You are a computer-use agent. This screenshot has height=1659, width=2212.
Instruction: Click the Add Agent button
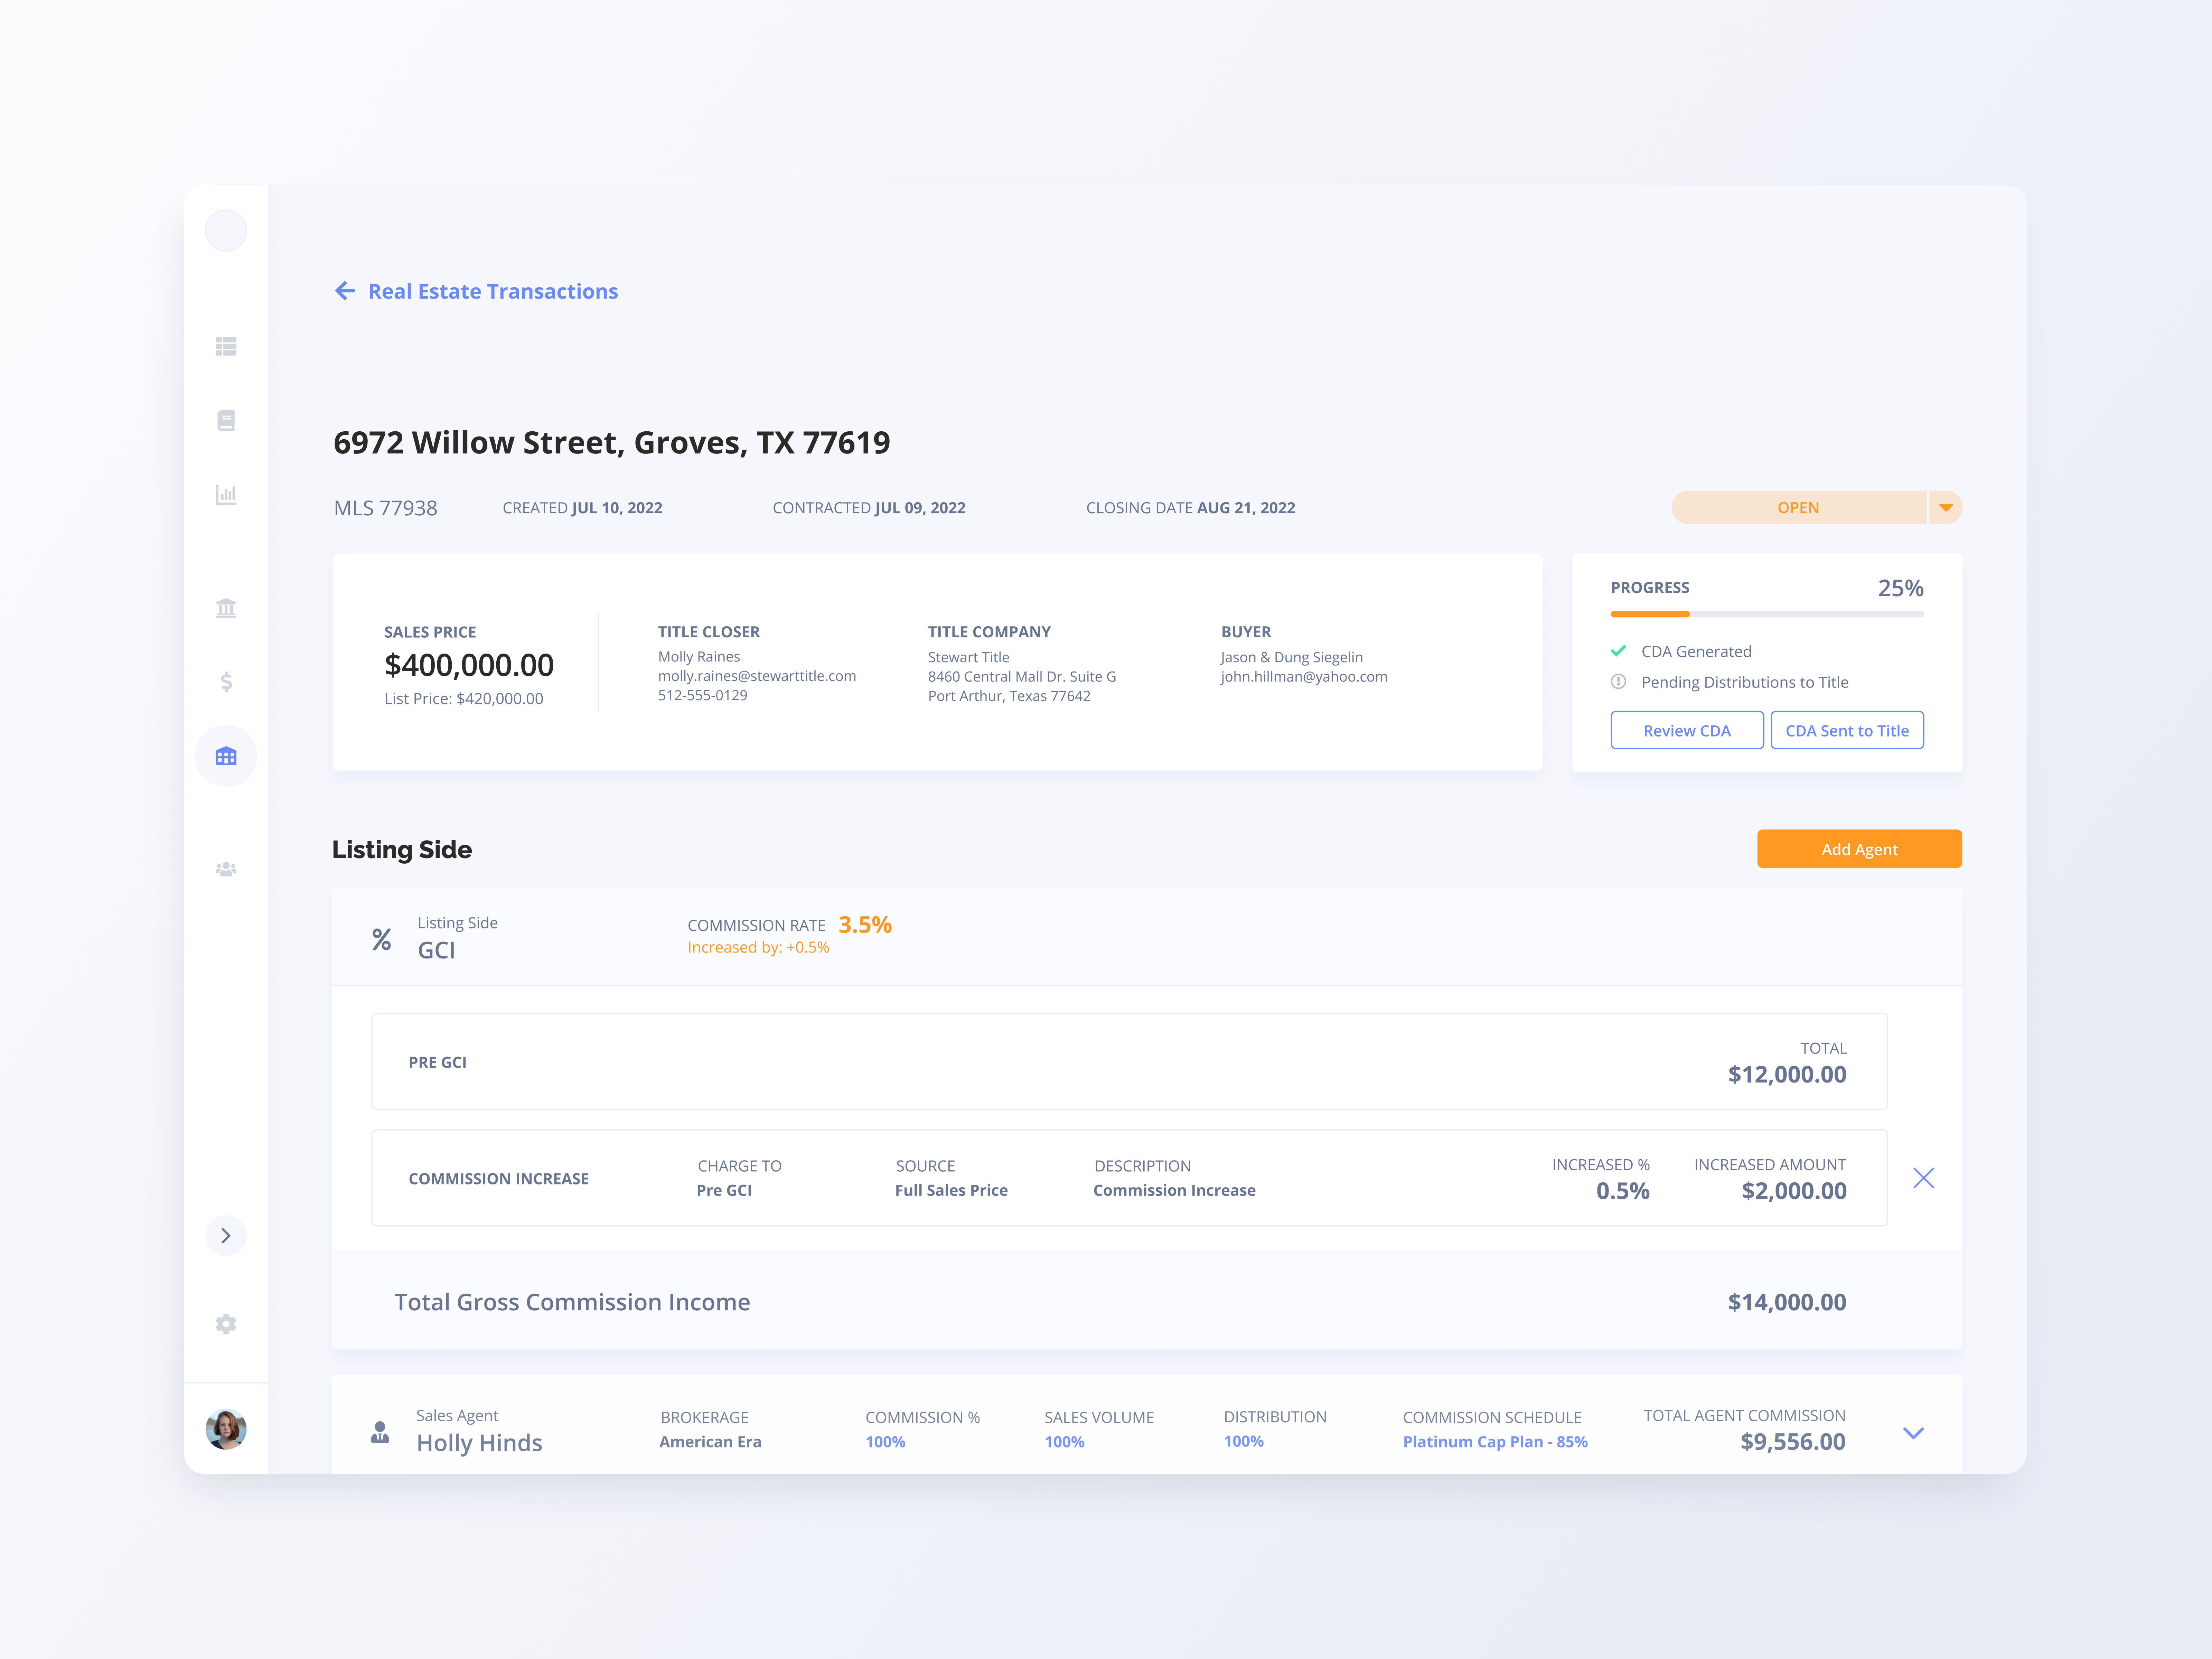1859,849
